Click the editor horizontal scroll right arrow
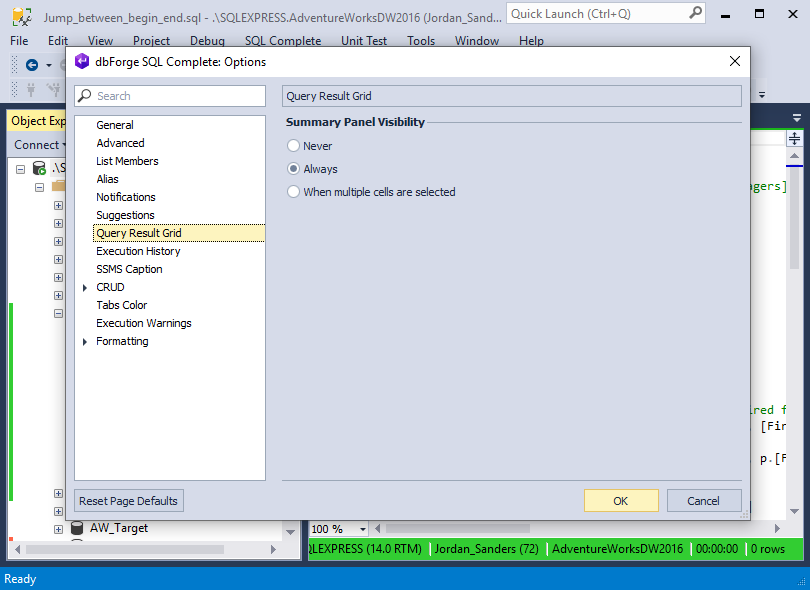This screenshot has width=810, height=590. point(777,529)
